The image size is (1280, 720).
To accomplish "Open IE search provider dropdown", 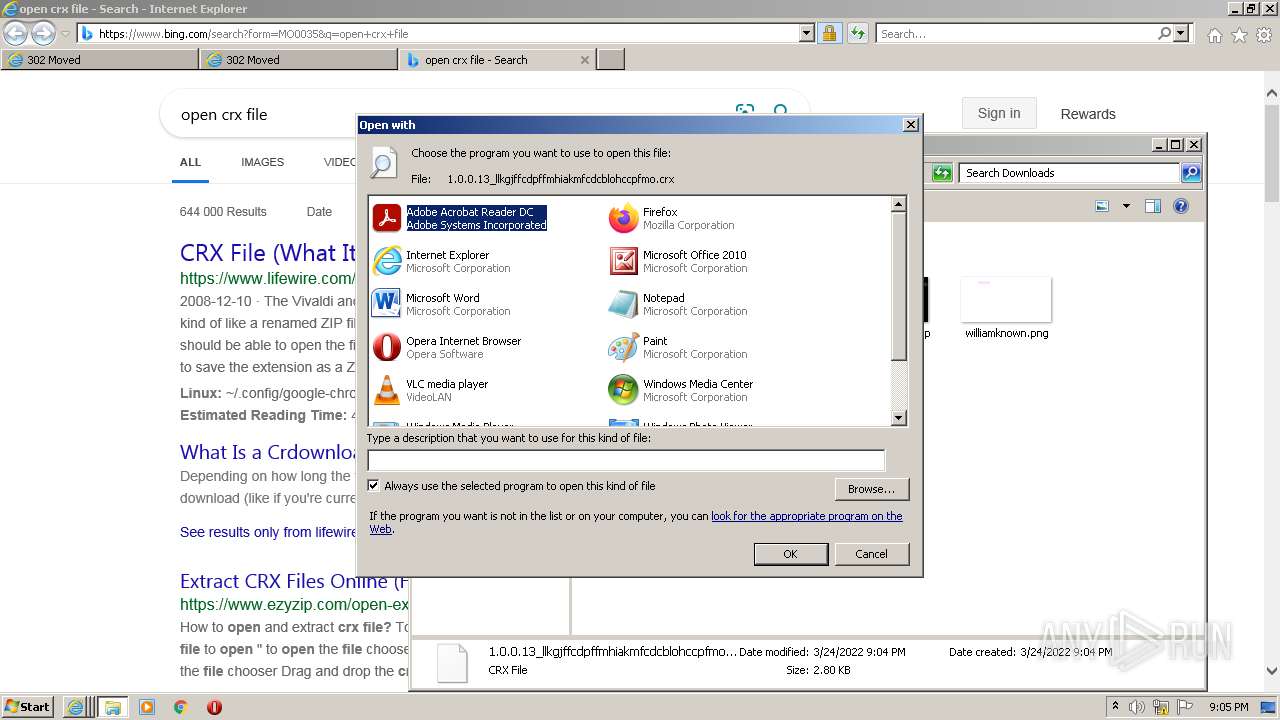I will tap(1182, 33).
